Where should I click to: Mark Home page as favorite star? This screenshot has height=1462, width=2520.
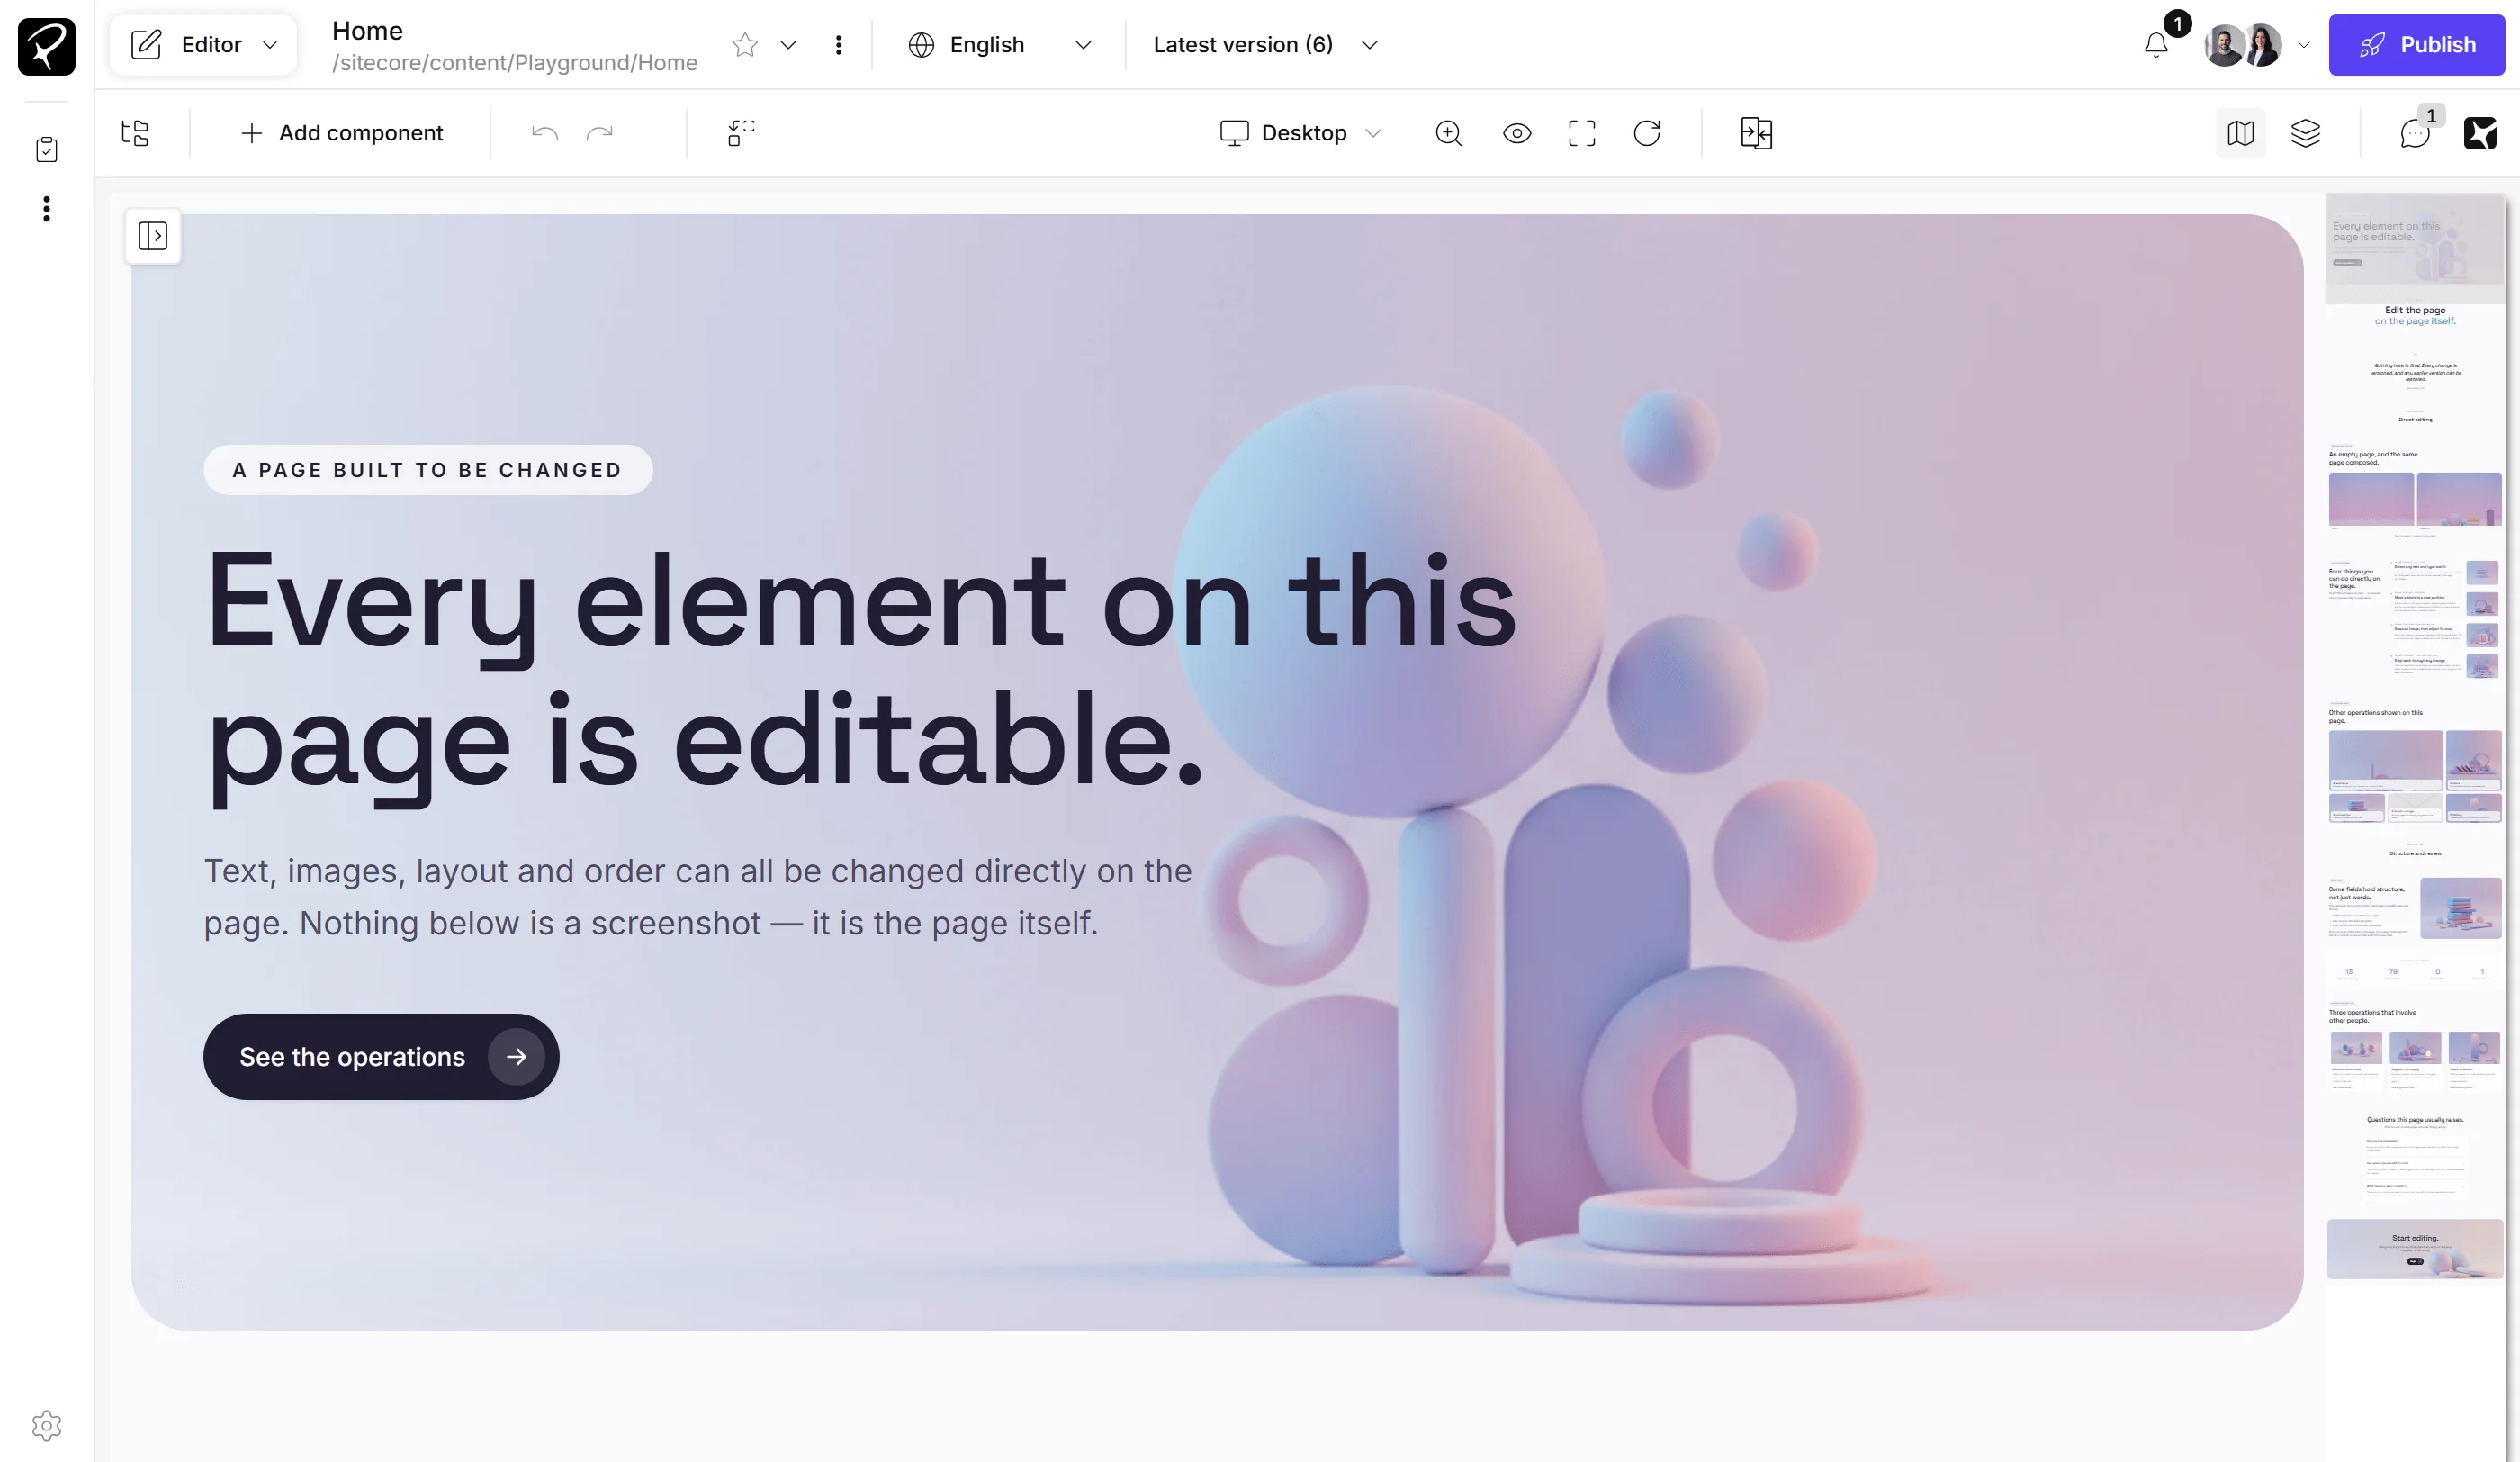[745, 45]
